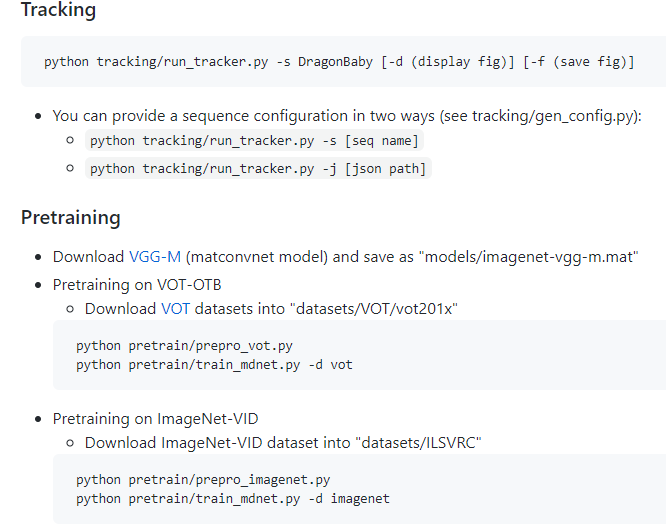Click the Pretraining section heading
This screenshot has height=525, width=666.
(x=70, y=217)
